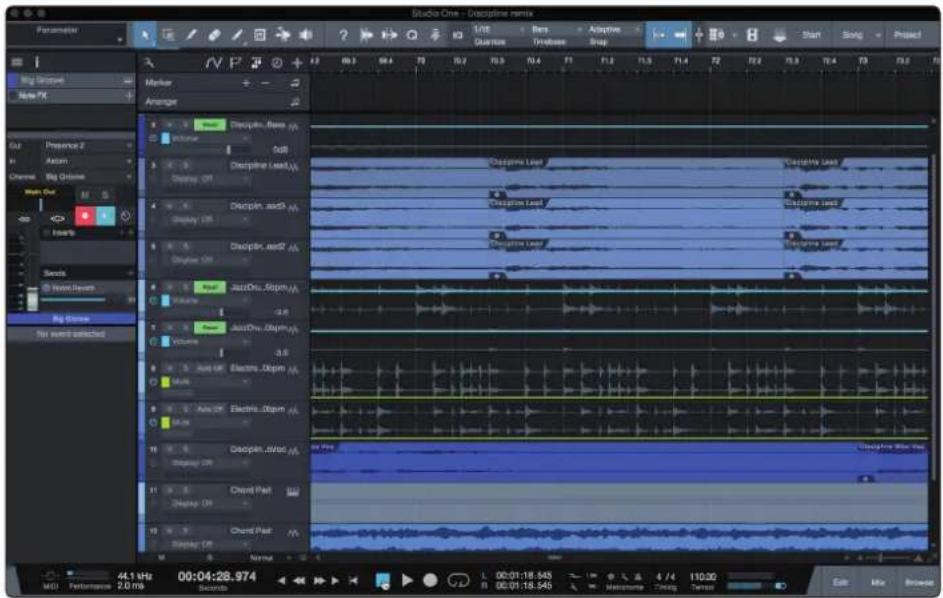Toggle the inspector blue Monitor button
The image size is (943, 598).
point(105,216)
